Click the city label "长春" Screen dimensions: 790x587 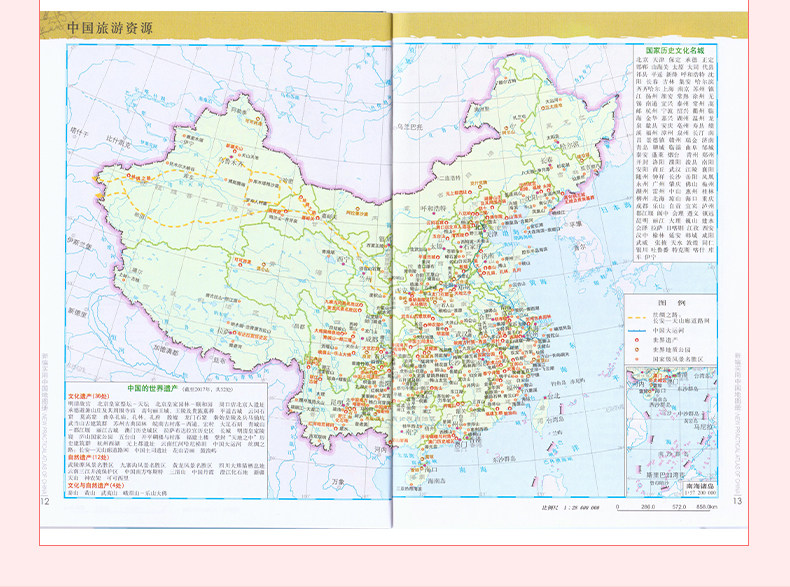point(547,160)
